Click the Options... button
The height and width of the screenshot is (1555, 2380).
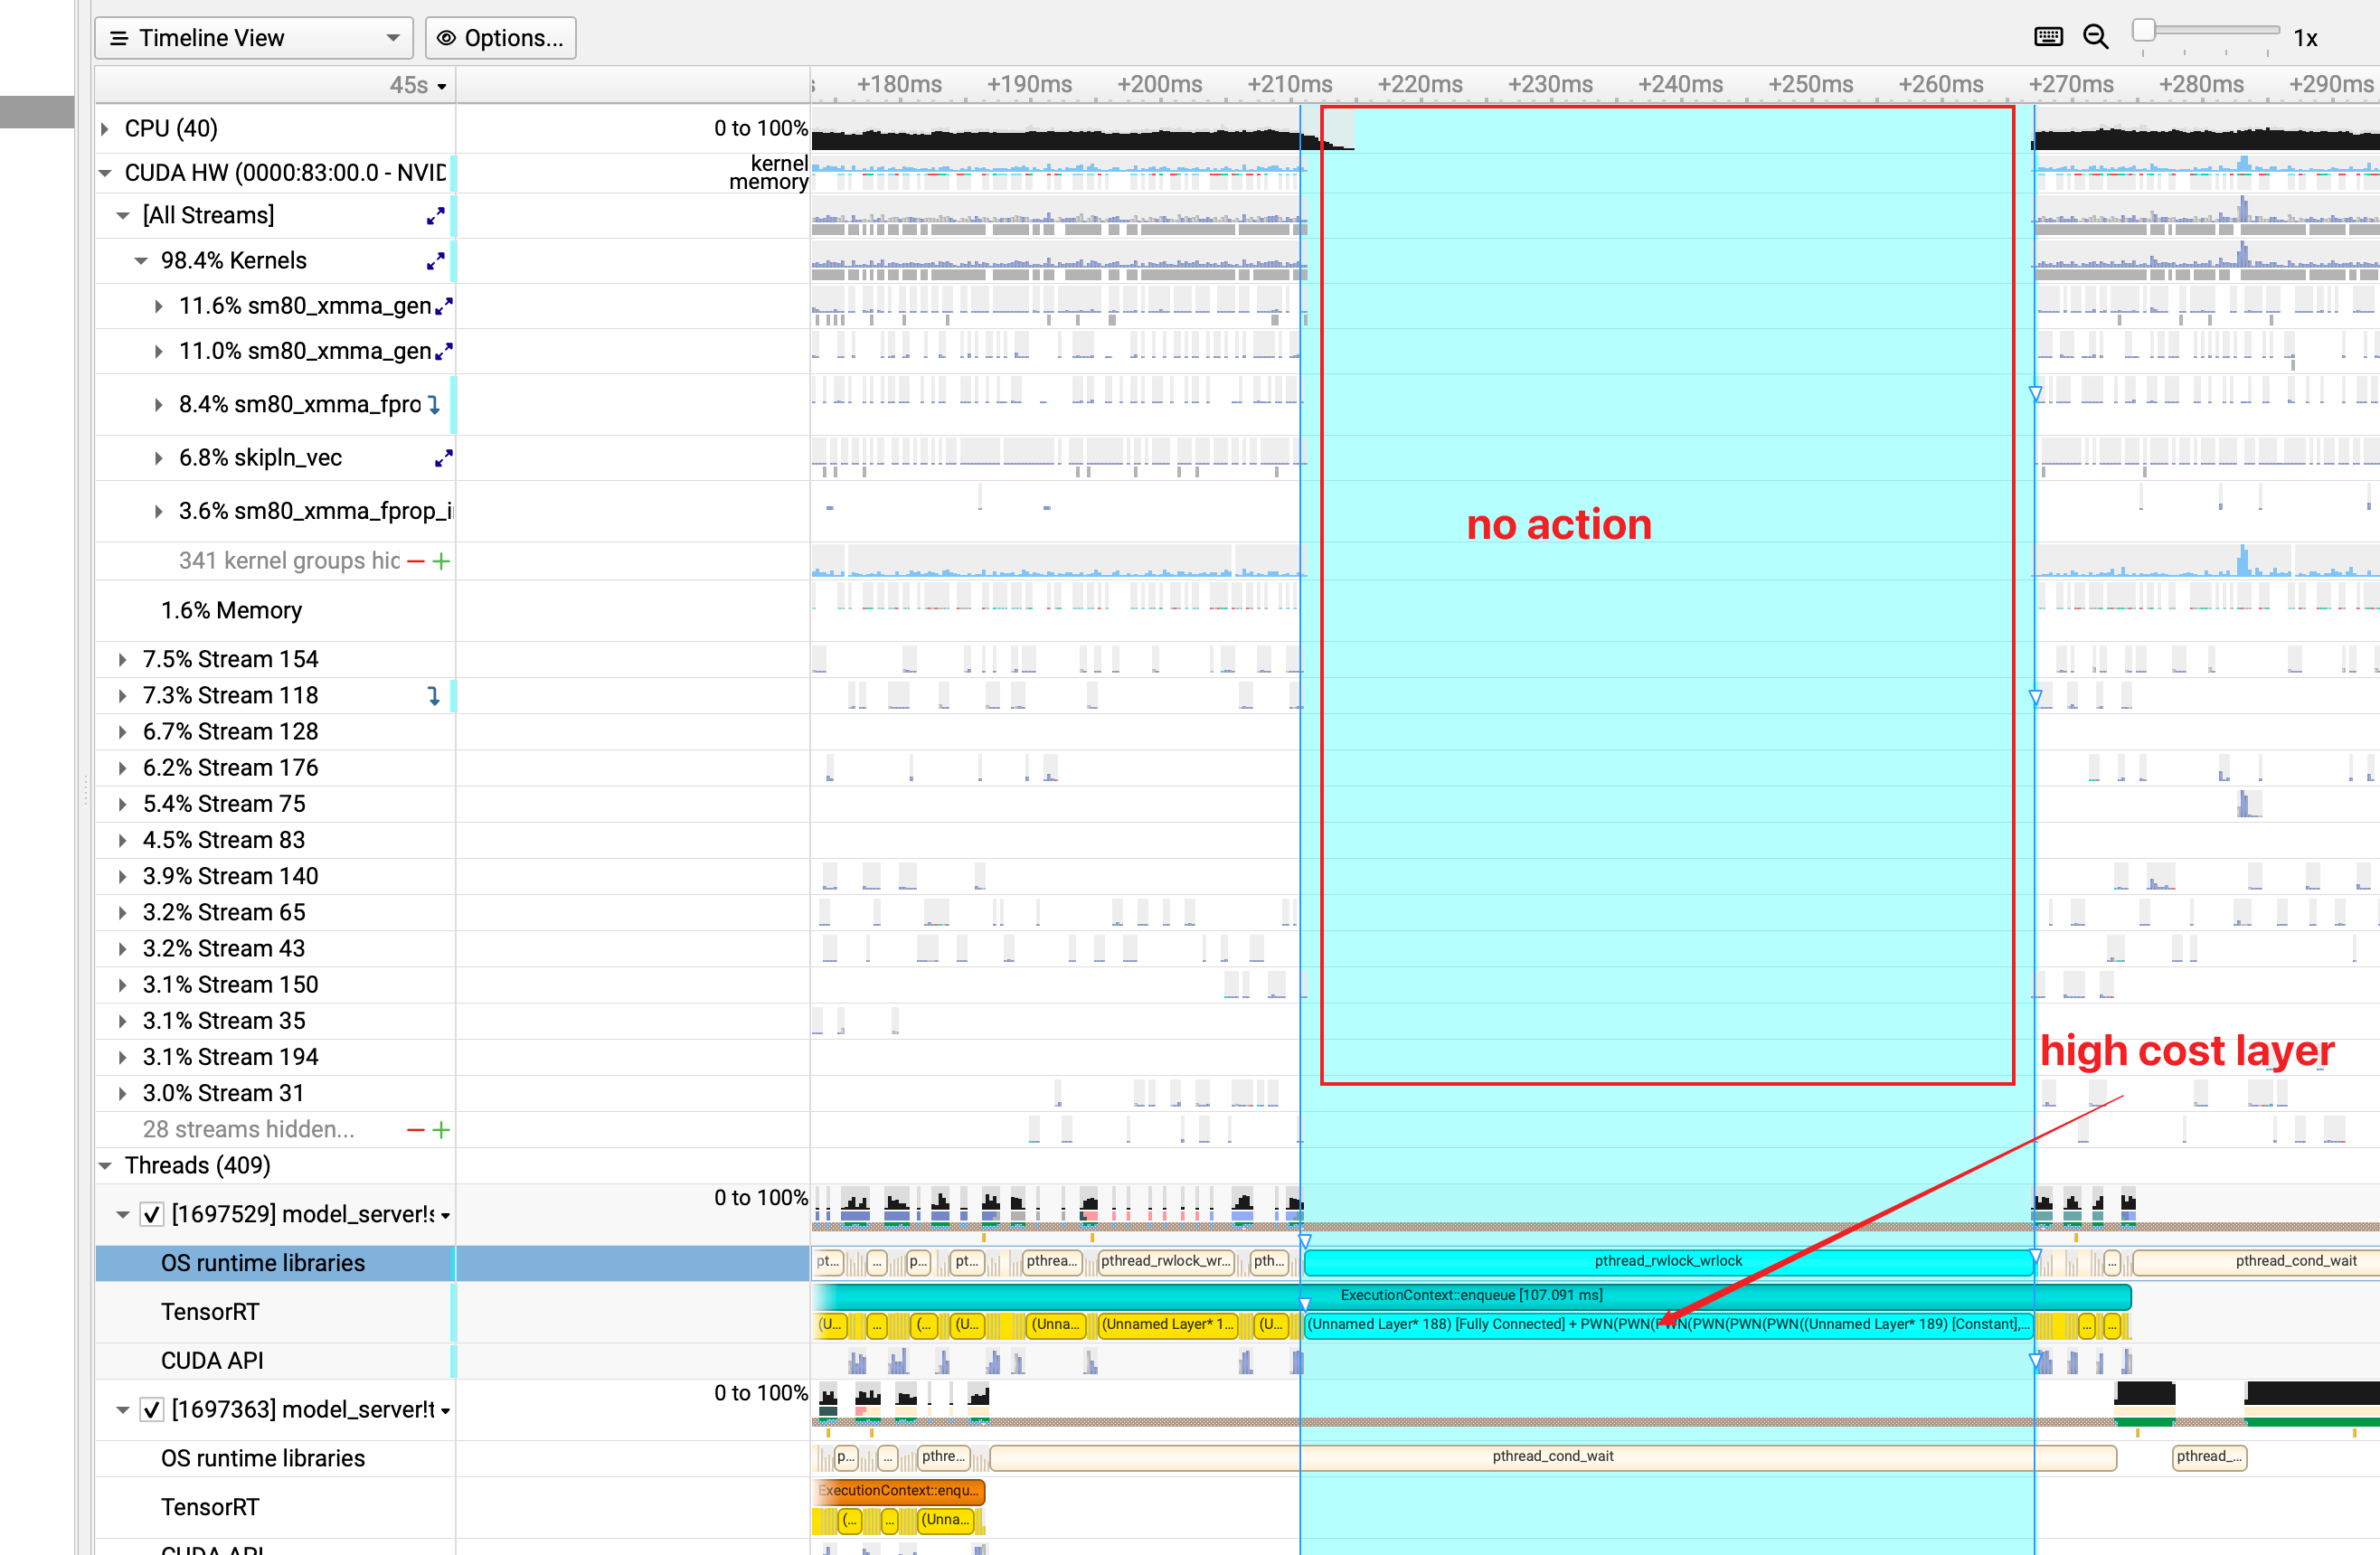[500, 38]
